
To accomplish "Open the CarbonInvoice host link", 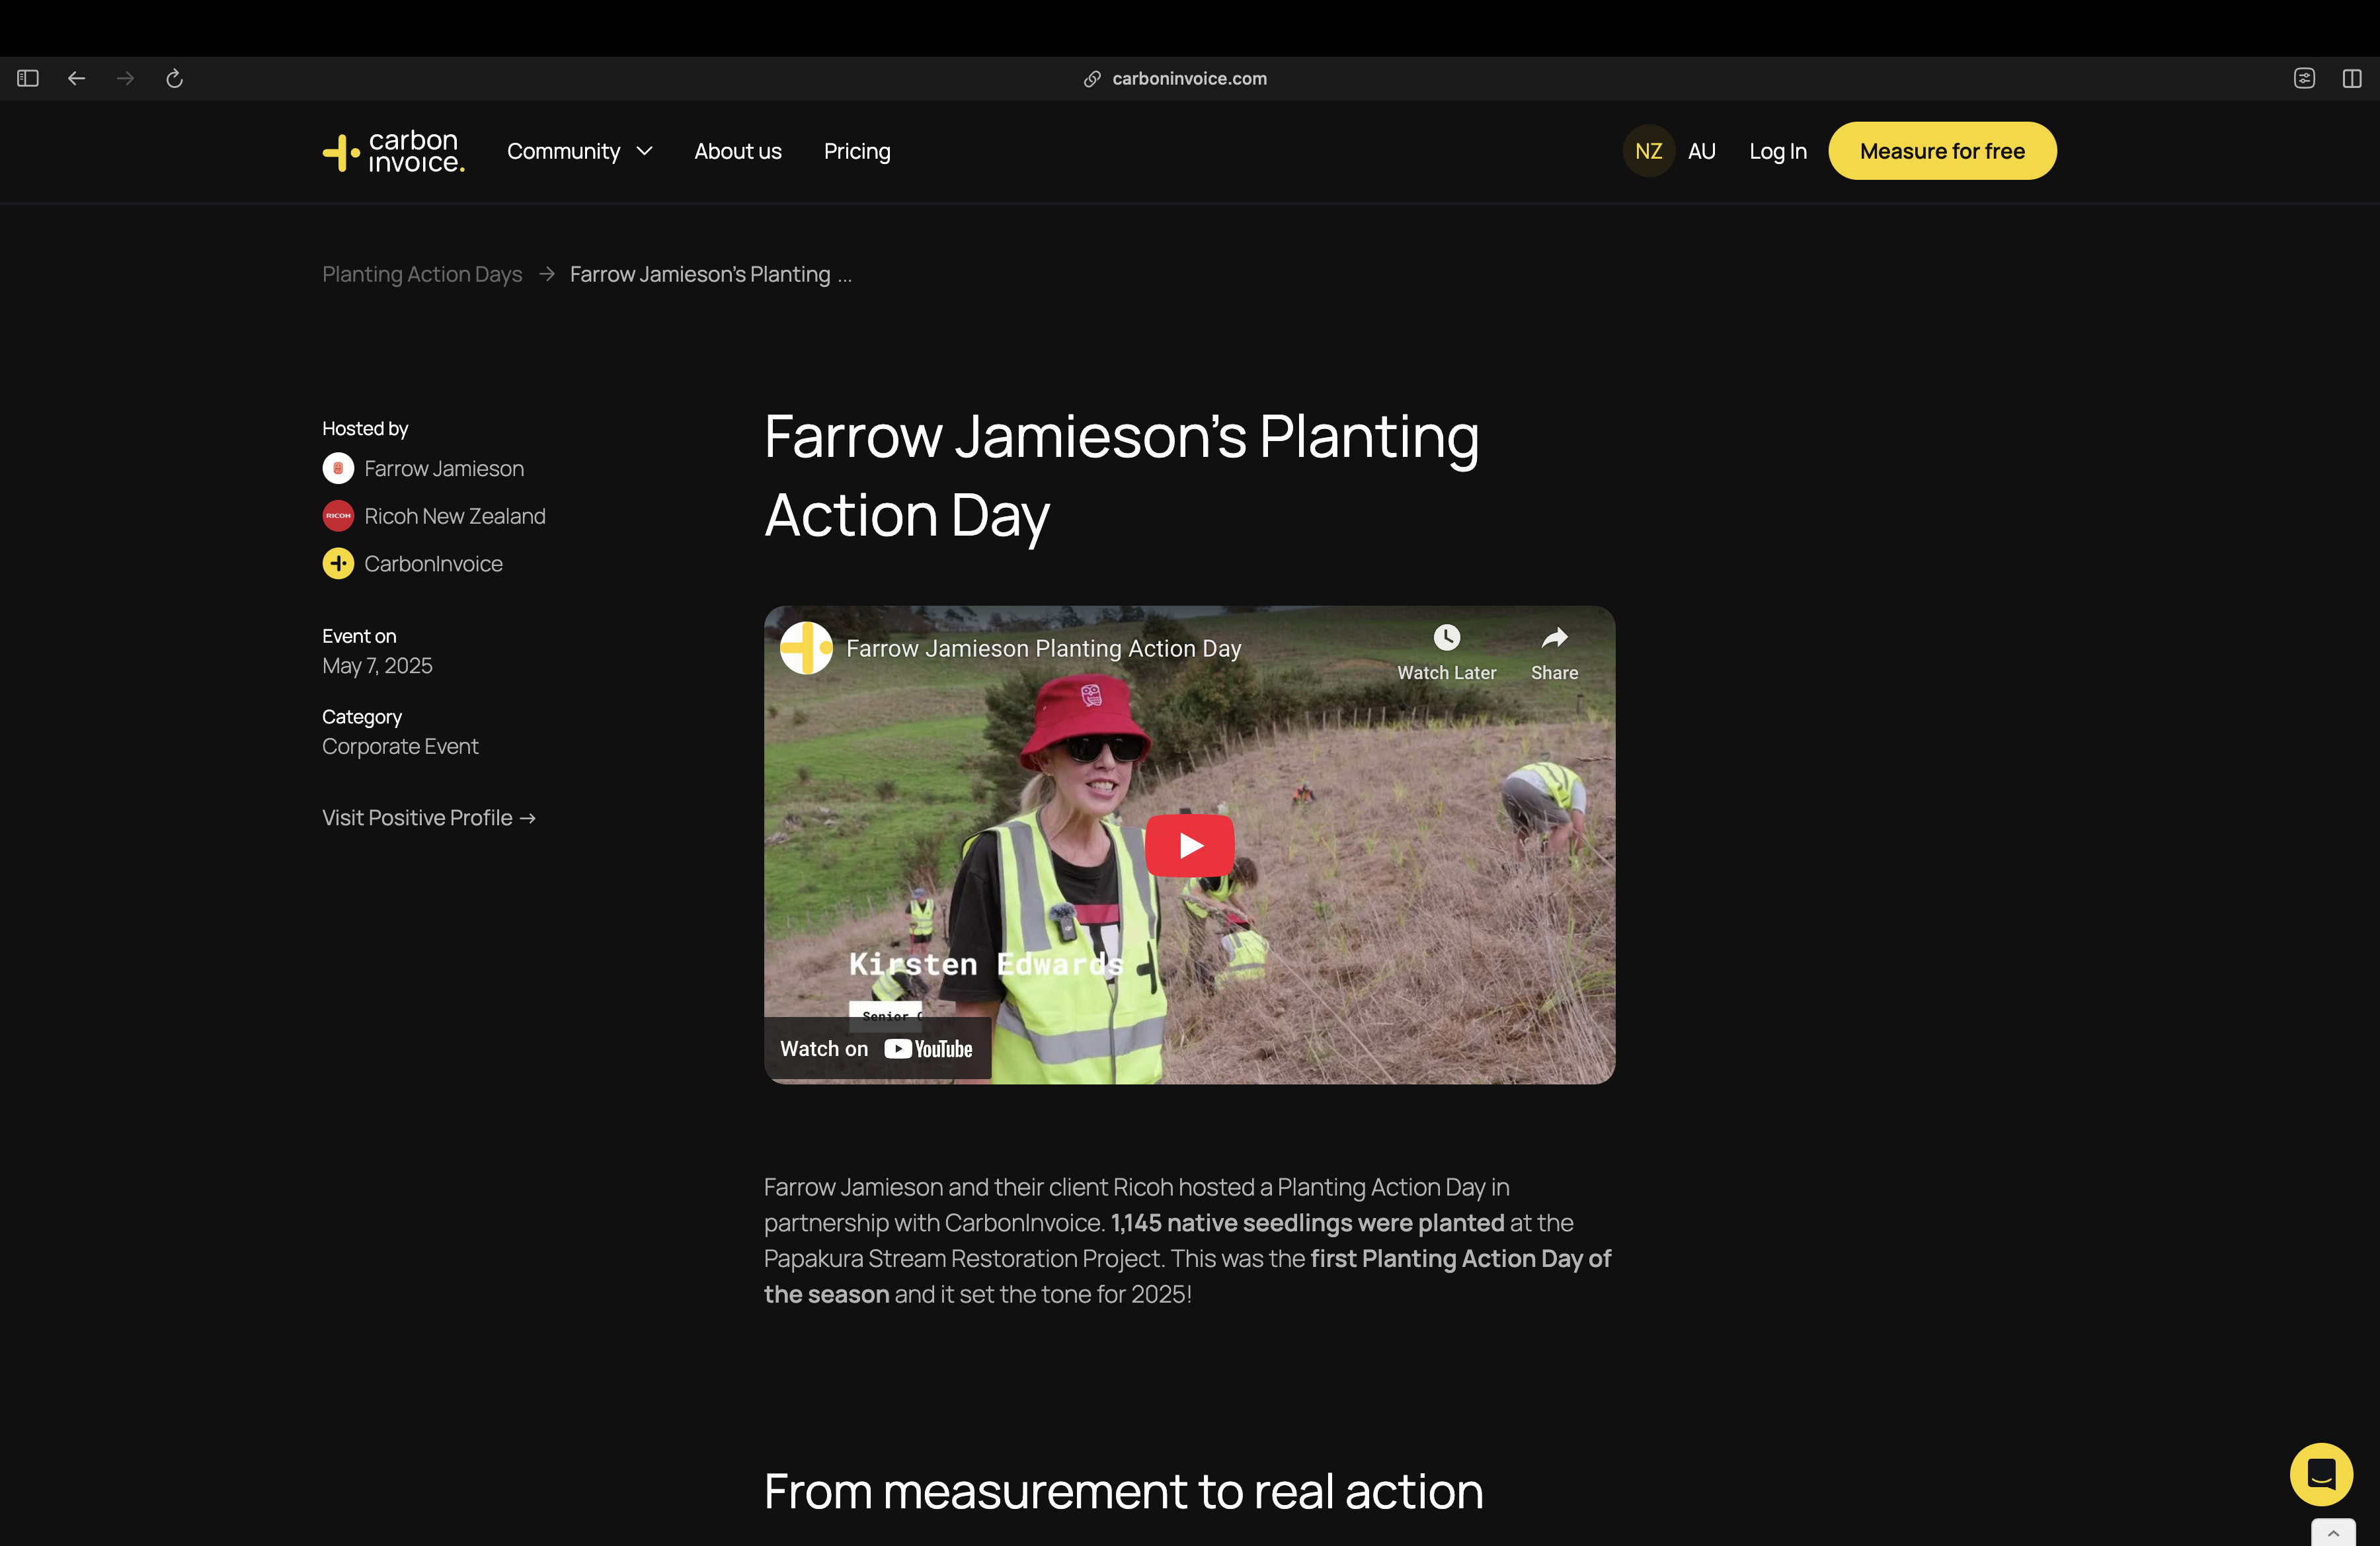I will [x=433, y=564].
